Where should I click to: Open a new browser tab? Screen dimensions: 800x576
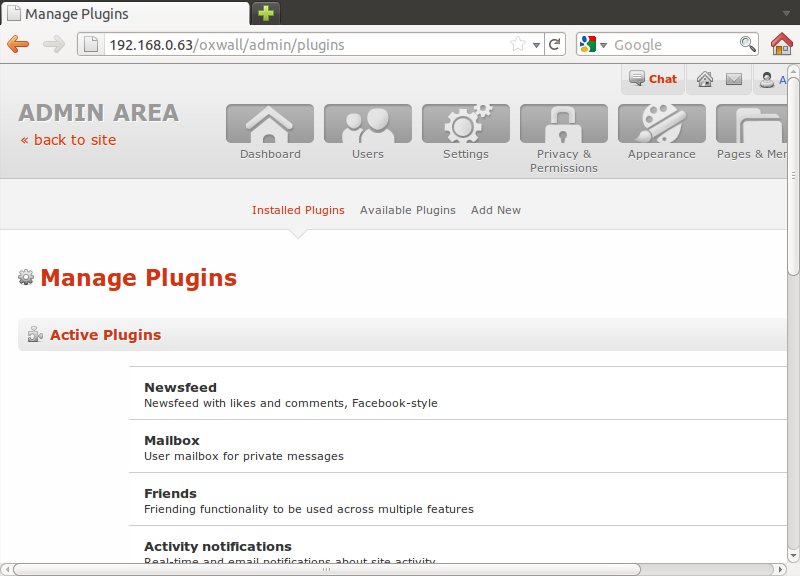coord(266,14)
